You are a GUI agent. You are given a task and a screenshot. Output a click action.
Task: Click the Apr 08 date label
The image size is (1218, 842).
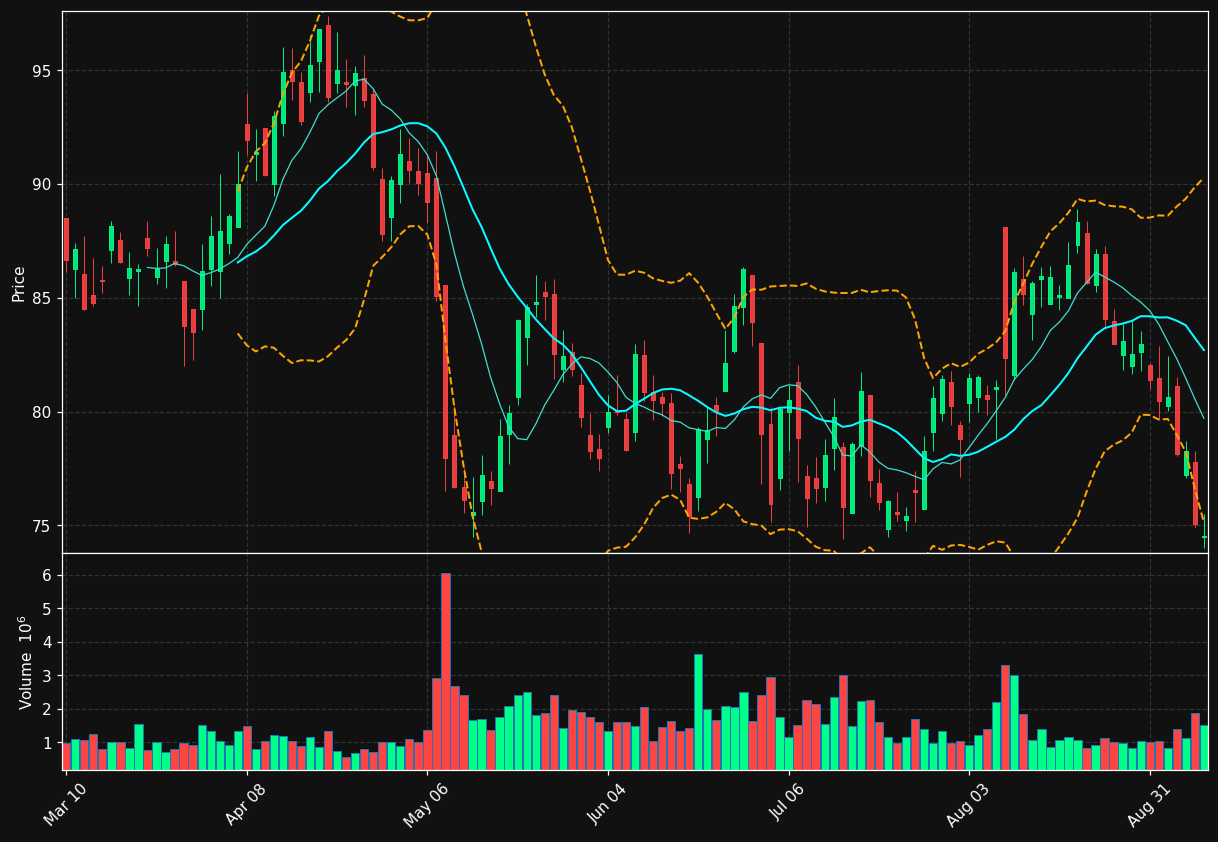click(x=245, y=803)
